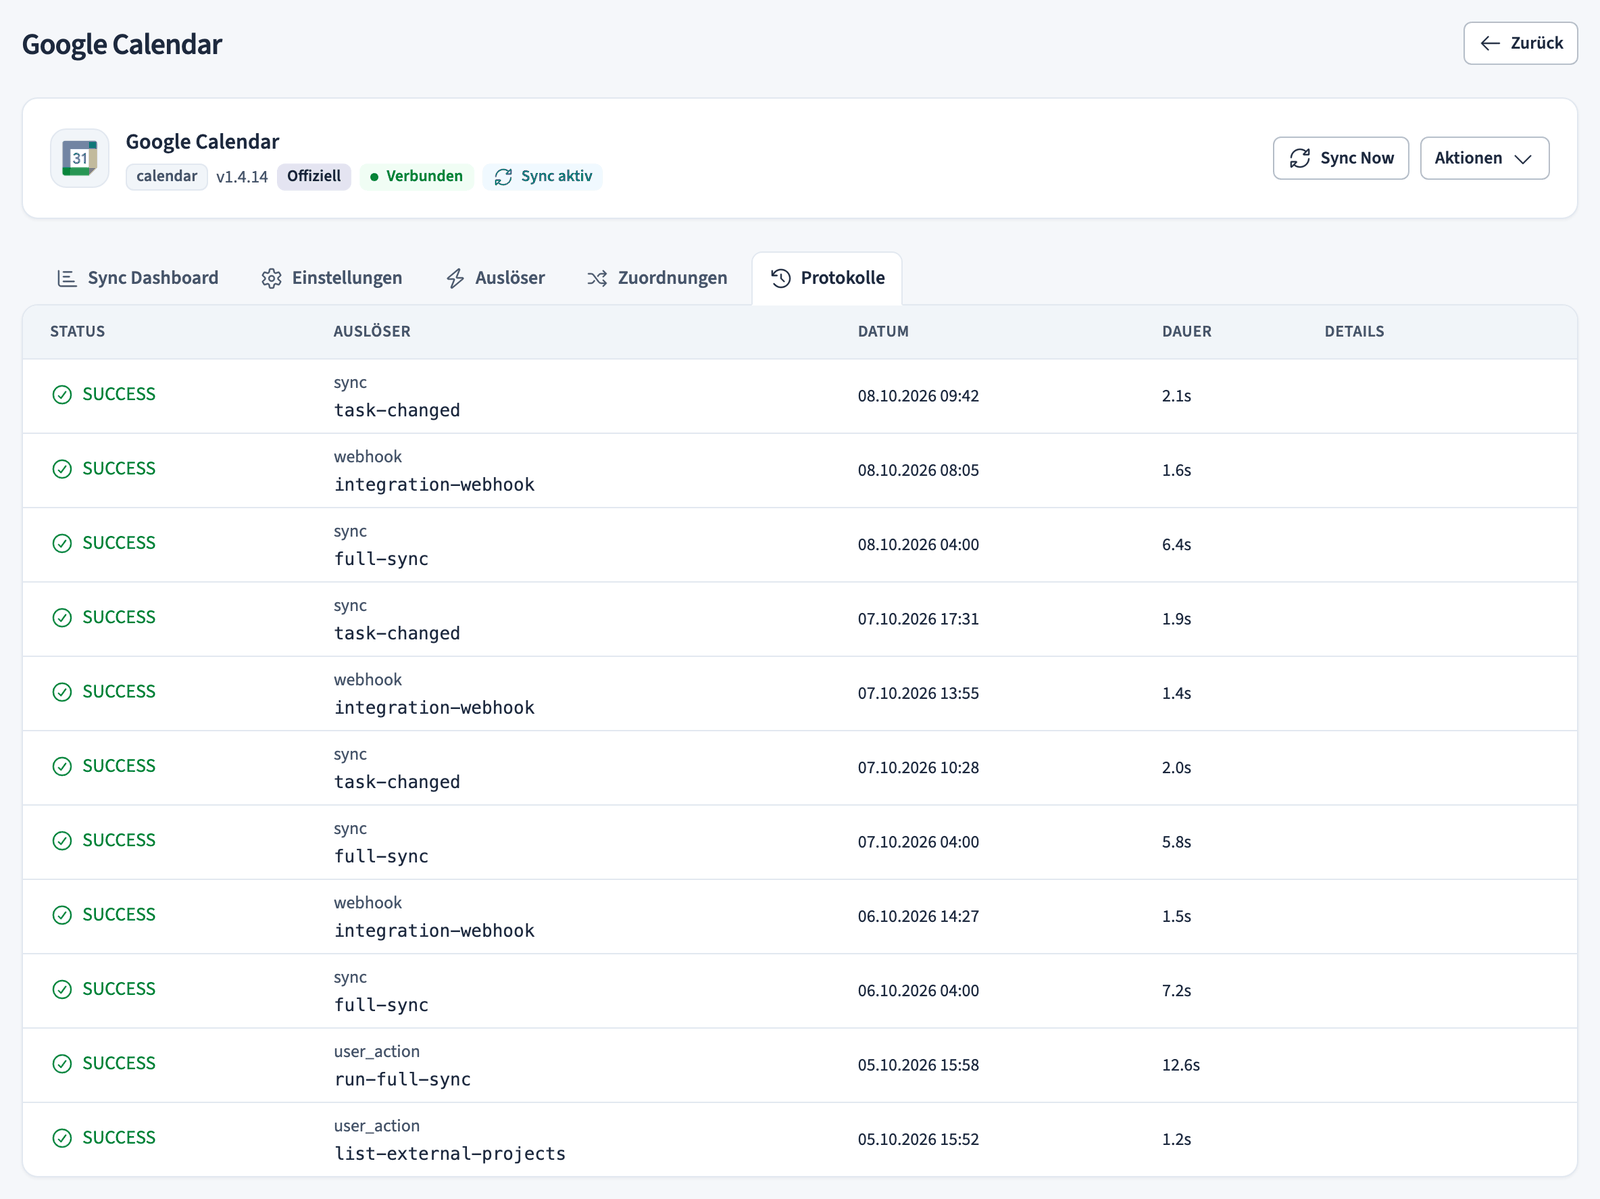This screenshot has height=1199, width=1600.
Task: Click full-sync trigger dated 07.10.2026 04:00
Action: point(381,857)
